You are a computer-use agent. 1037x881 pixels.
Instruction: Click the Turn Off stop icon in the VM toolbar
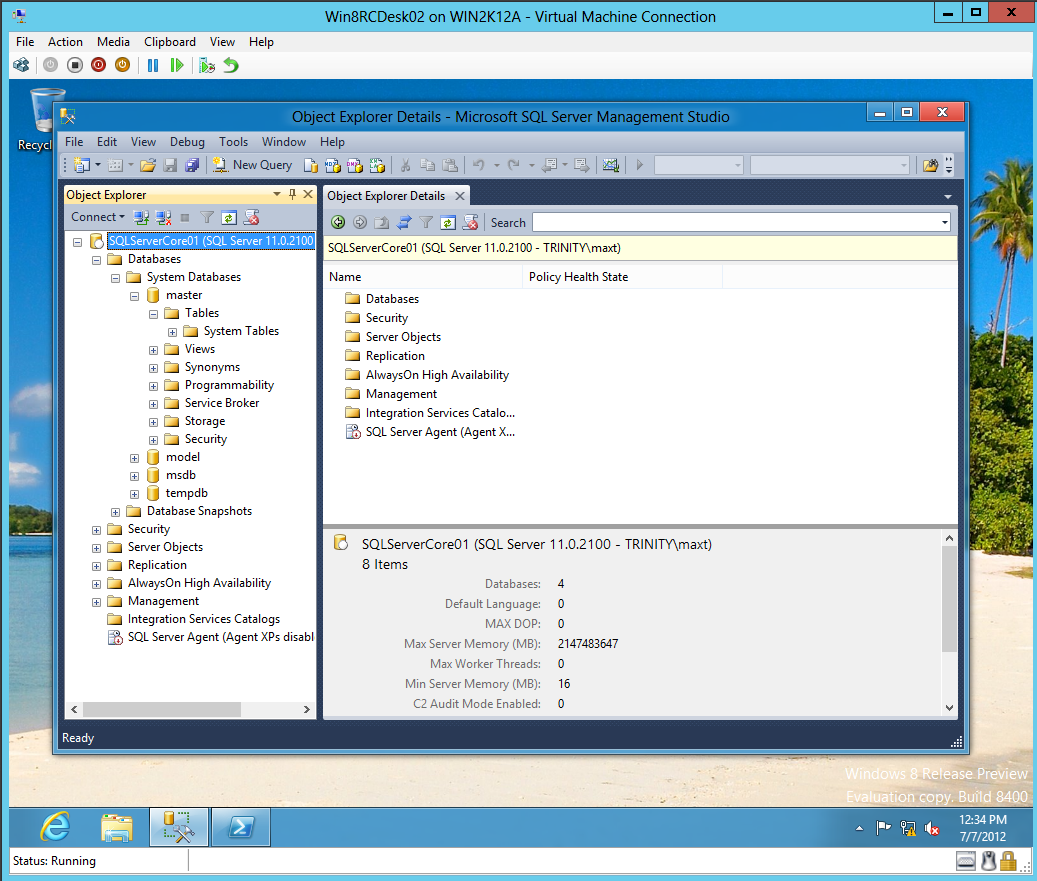point(75,65)
